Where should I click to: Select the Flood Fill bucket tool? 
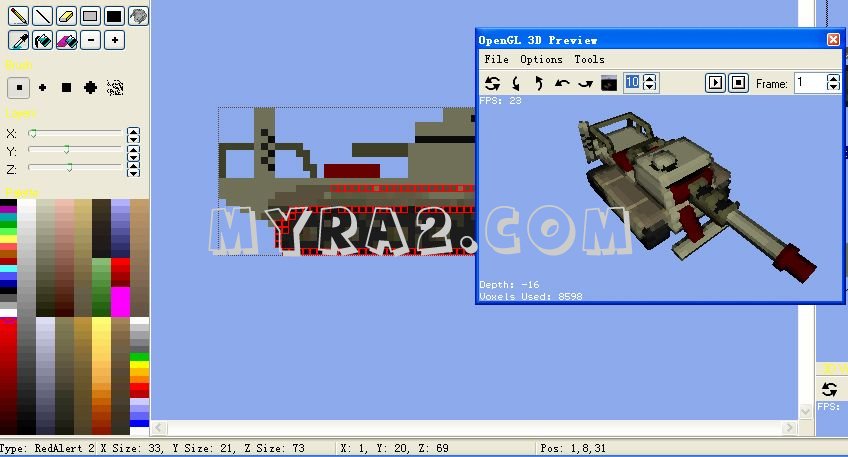point(42,41)
